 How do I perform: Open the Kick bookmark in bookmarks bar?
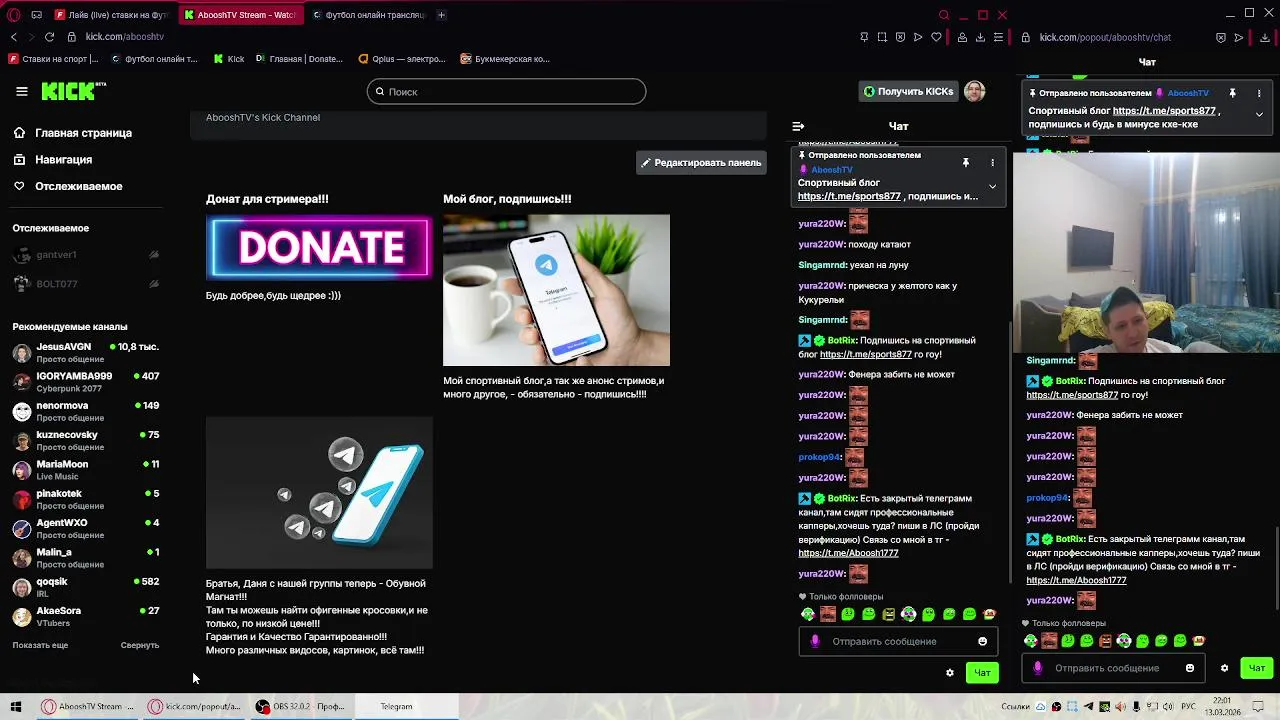(229, 59)
